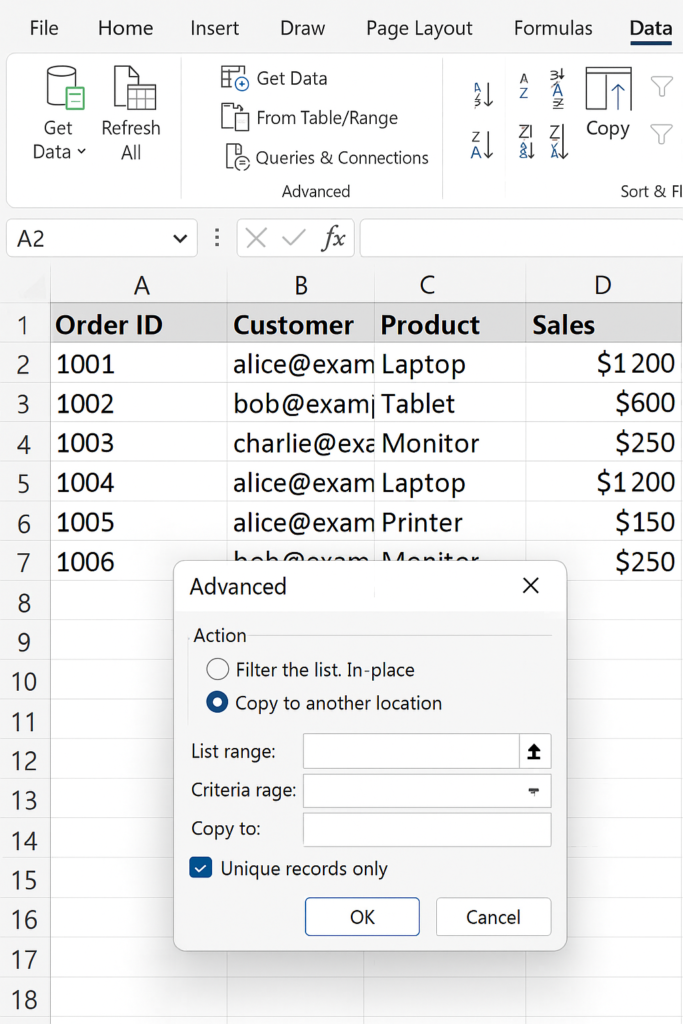Viewport: 683px width, 1024px height.
Task: Click the List range collapse arrow icon
Action: point(534,751)
